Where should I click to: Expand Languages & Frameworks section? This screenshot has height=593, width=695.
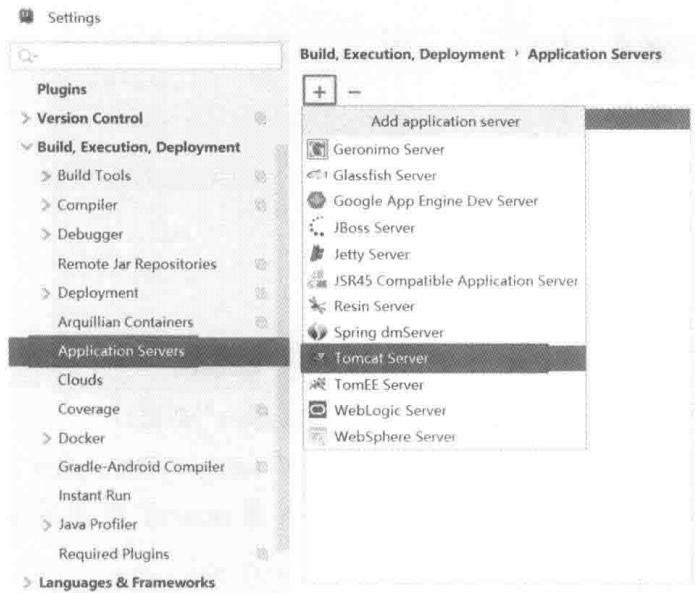click(x=27, y=582)
